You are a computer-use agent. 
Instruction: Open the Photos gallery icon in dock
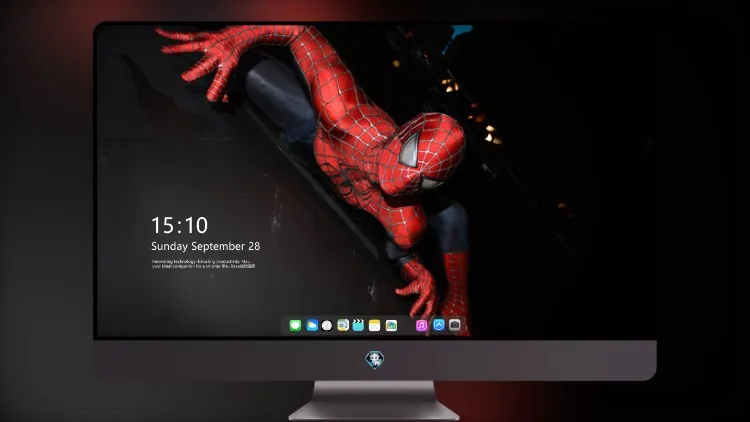[x=391, y=326]
